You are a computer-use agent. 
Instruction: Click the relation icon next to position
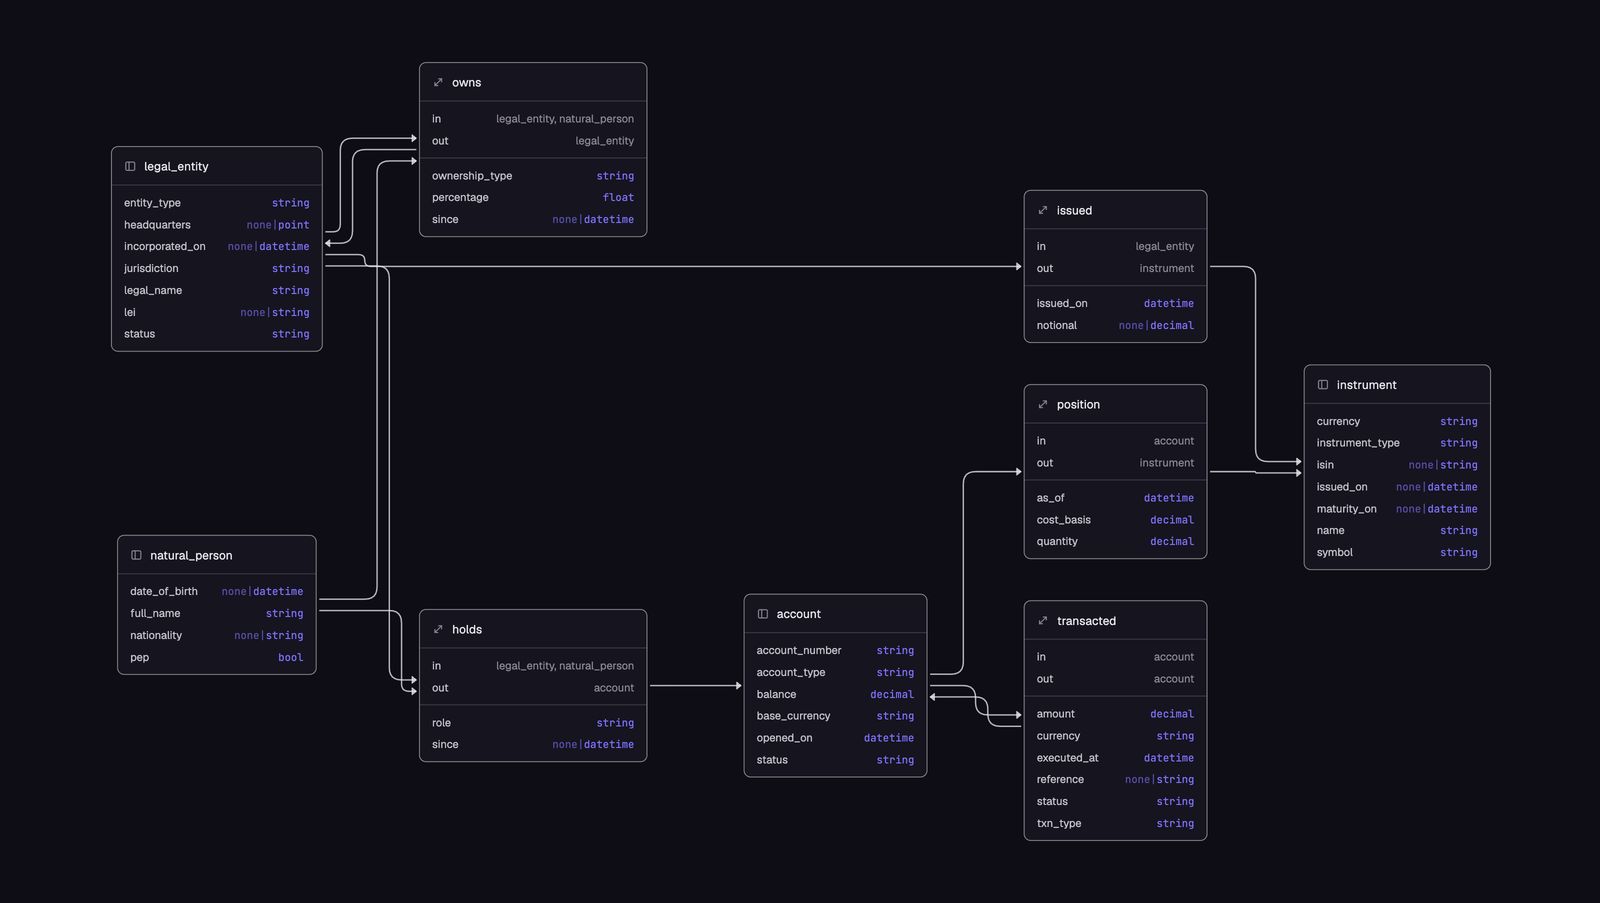pos(1043,404)
